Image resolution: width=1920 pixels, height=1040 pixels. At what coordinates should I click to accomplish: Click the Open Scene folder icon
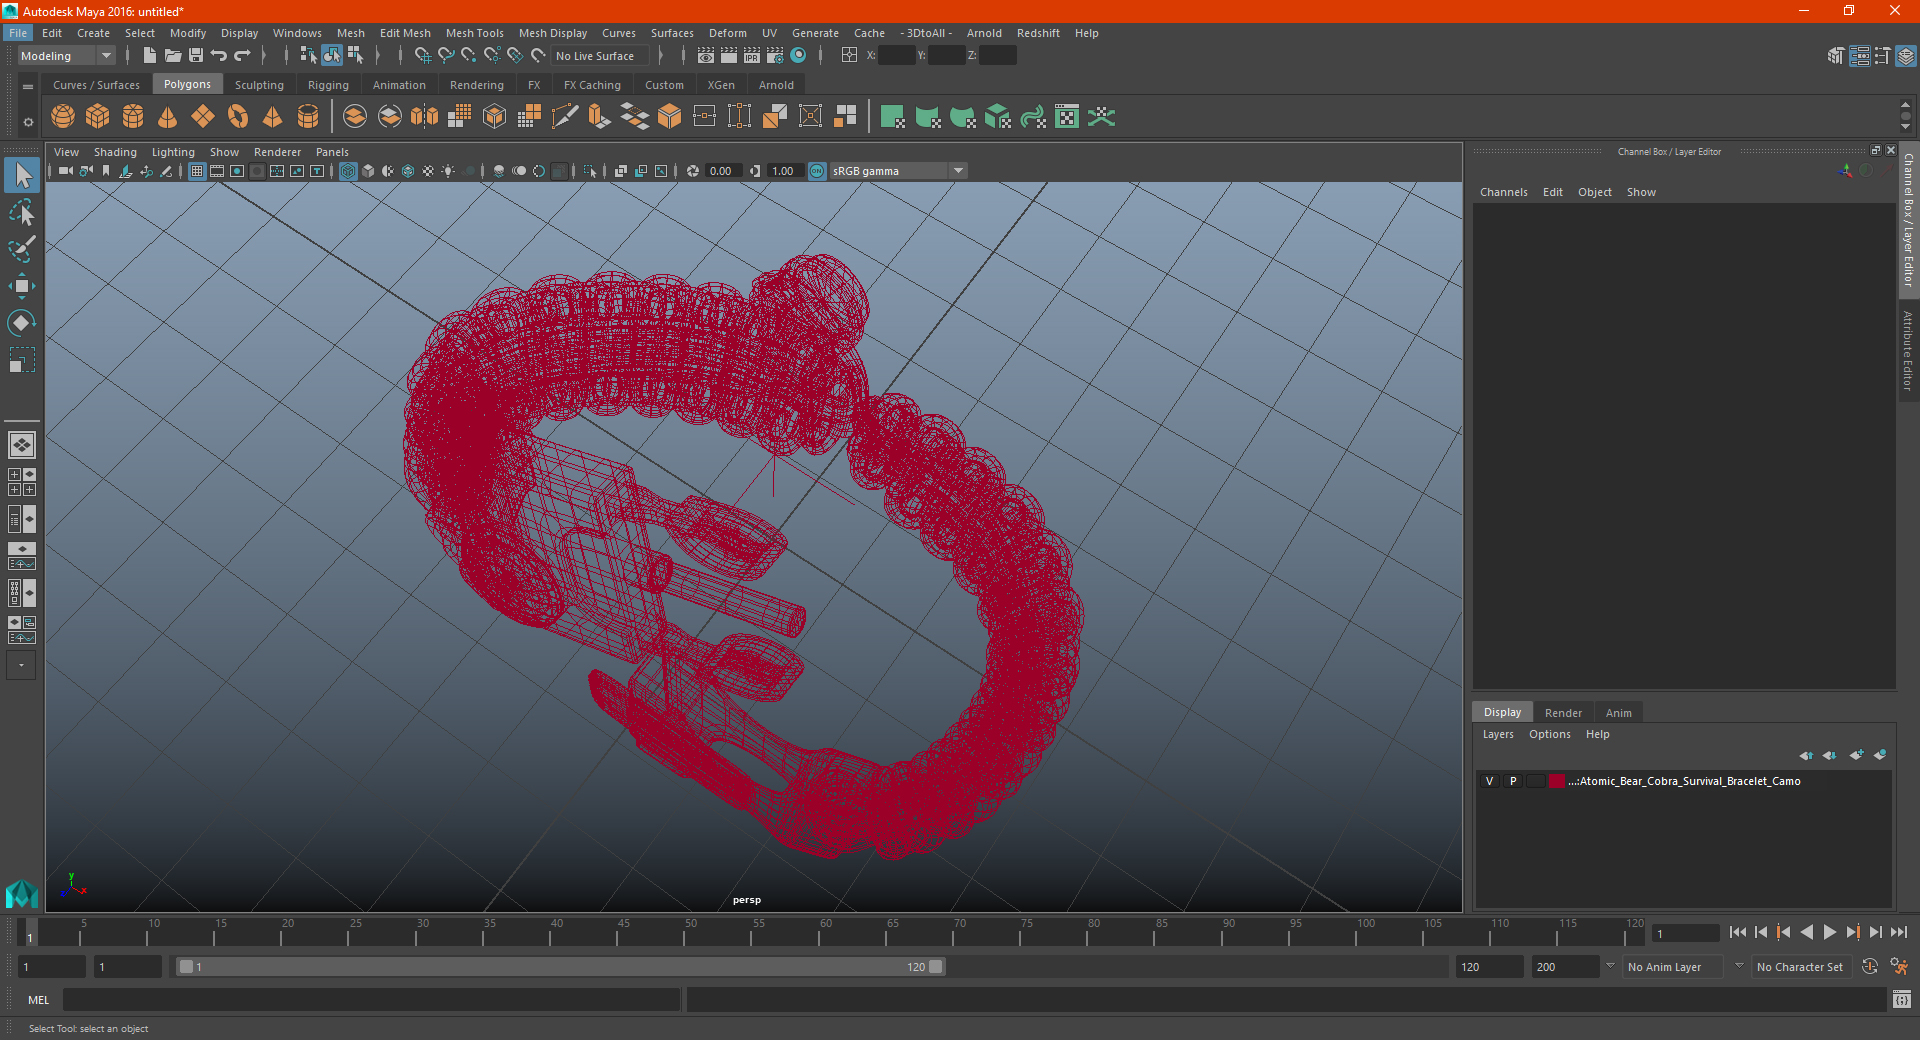pyautogui.click(x=173, y=56)
